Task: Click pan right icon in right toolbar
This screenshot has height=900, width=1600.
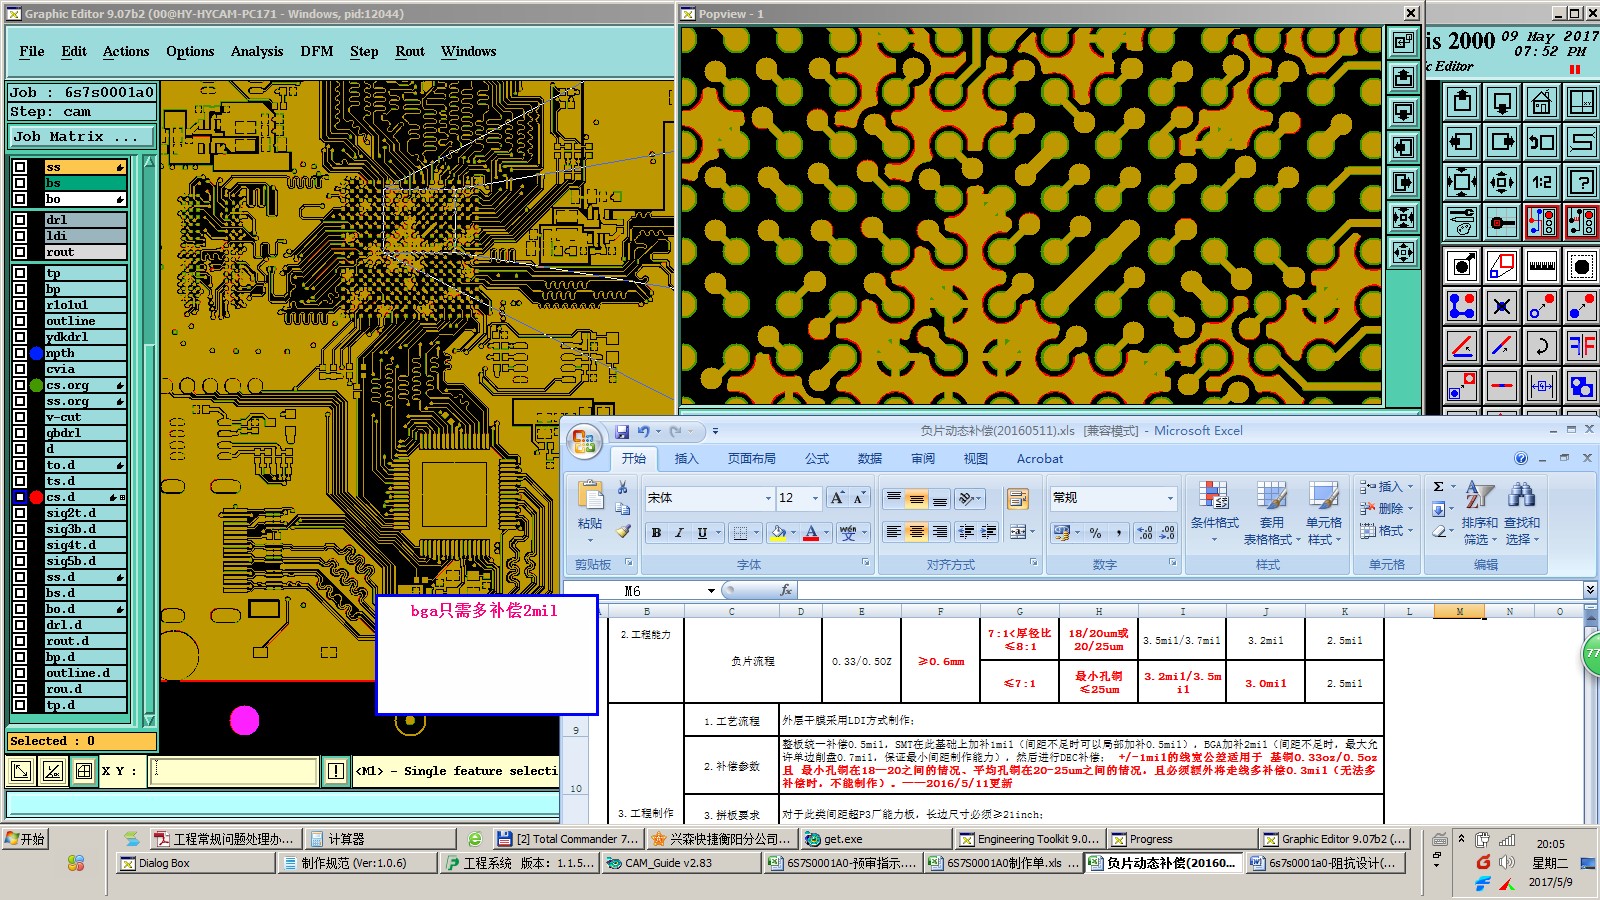Action: [1502, 142]
